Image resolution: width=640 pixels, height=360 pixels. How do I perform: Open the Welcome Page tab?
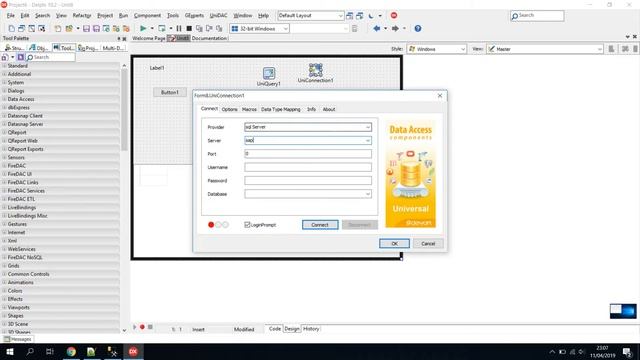(149, 38)
